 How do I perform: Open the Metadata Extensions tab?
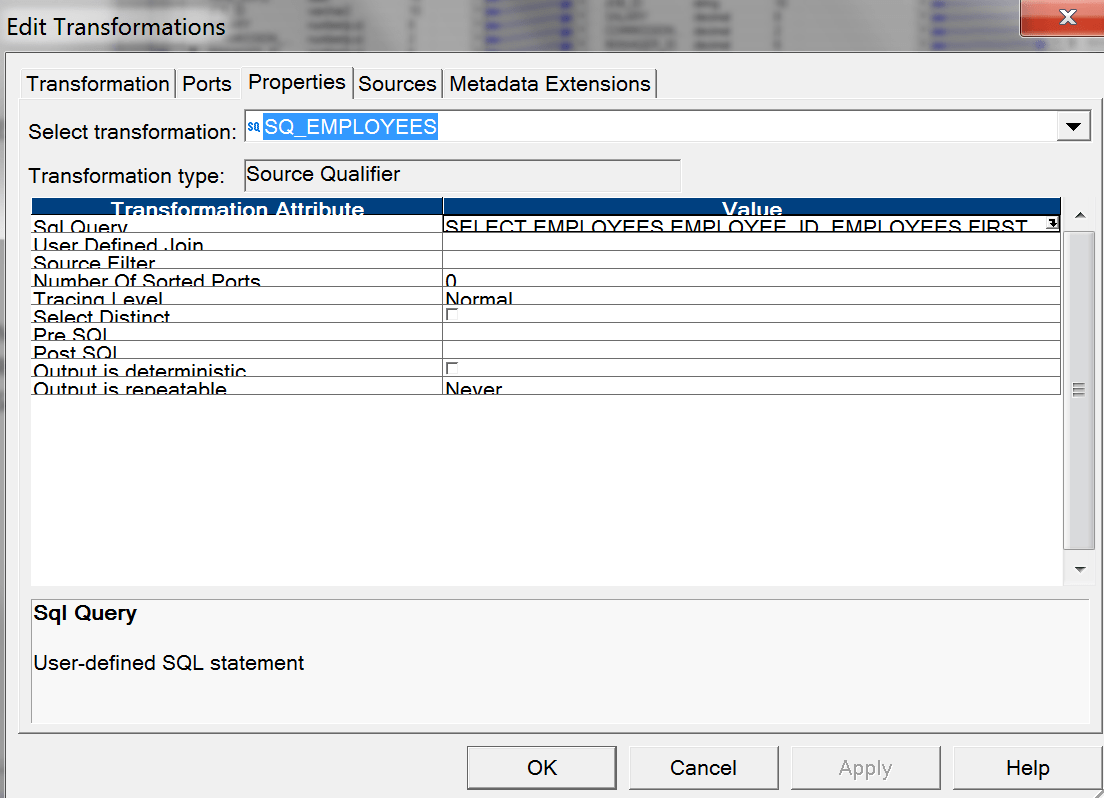point(549,84)
